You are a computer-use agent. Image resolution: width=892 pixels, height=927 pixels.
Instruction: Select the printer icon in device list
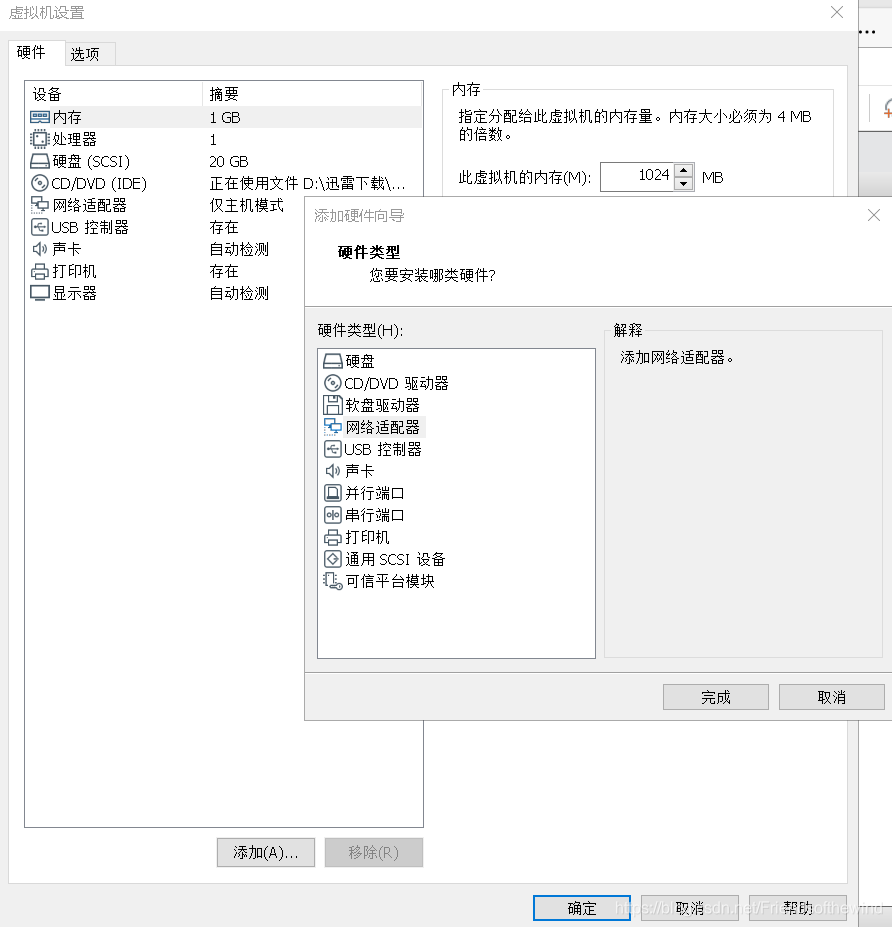[40, 271]
